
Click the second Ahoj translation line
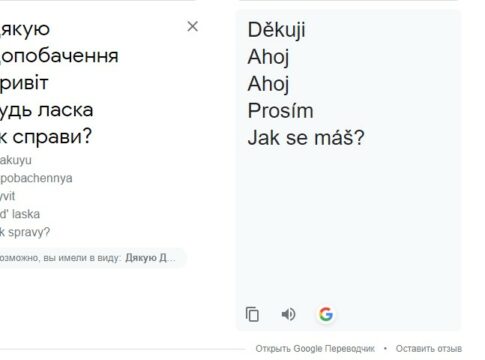tap(268, 84)
